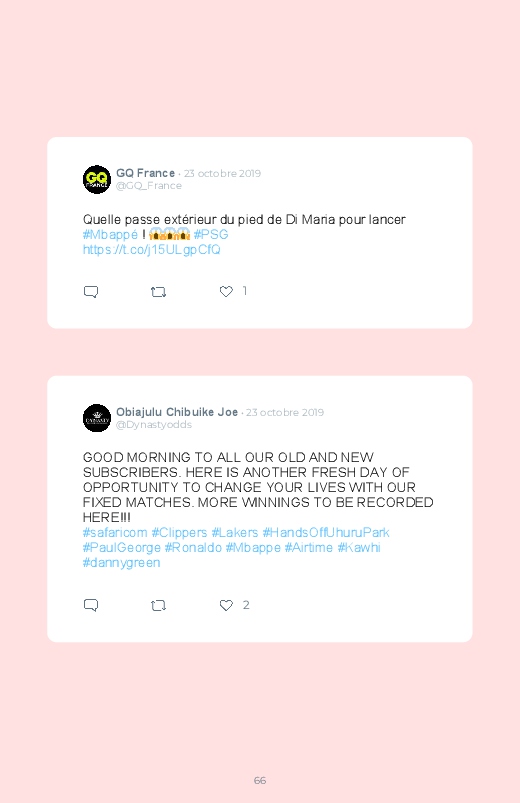The image size is (520, 803).
Task: Open the #dannygreen hashtag
Action: (x=121, y=562)
